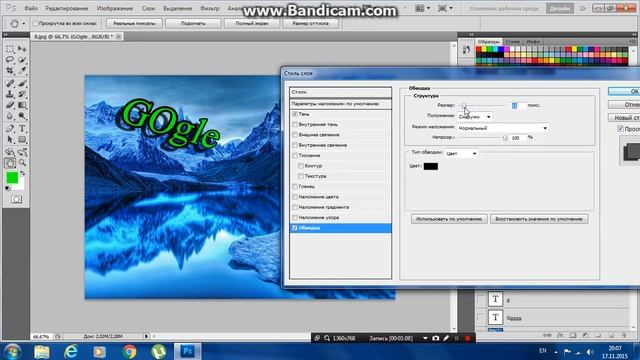
Task: Select the Gradient tool
Action: click(22, 105)
